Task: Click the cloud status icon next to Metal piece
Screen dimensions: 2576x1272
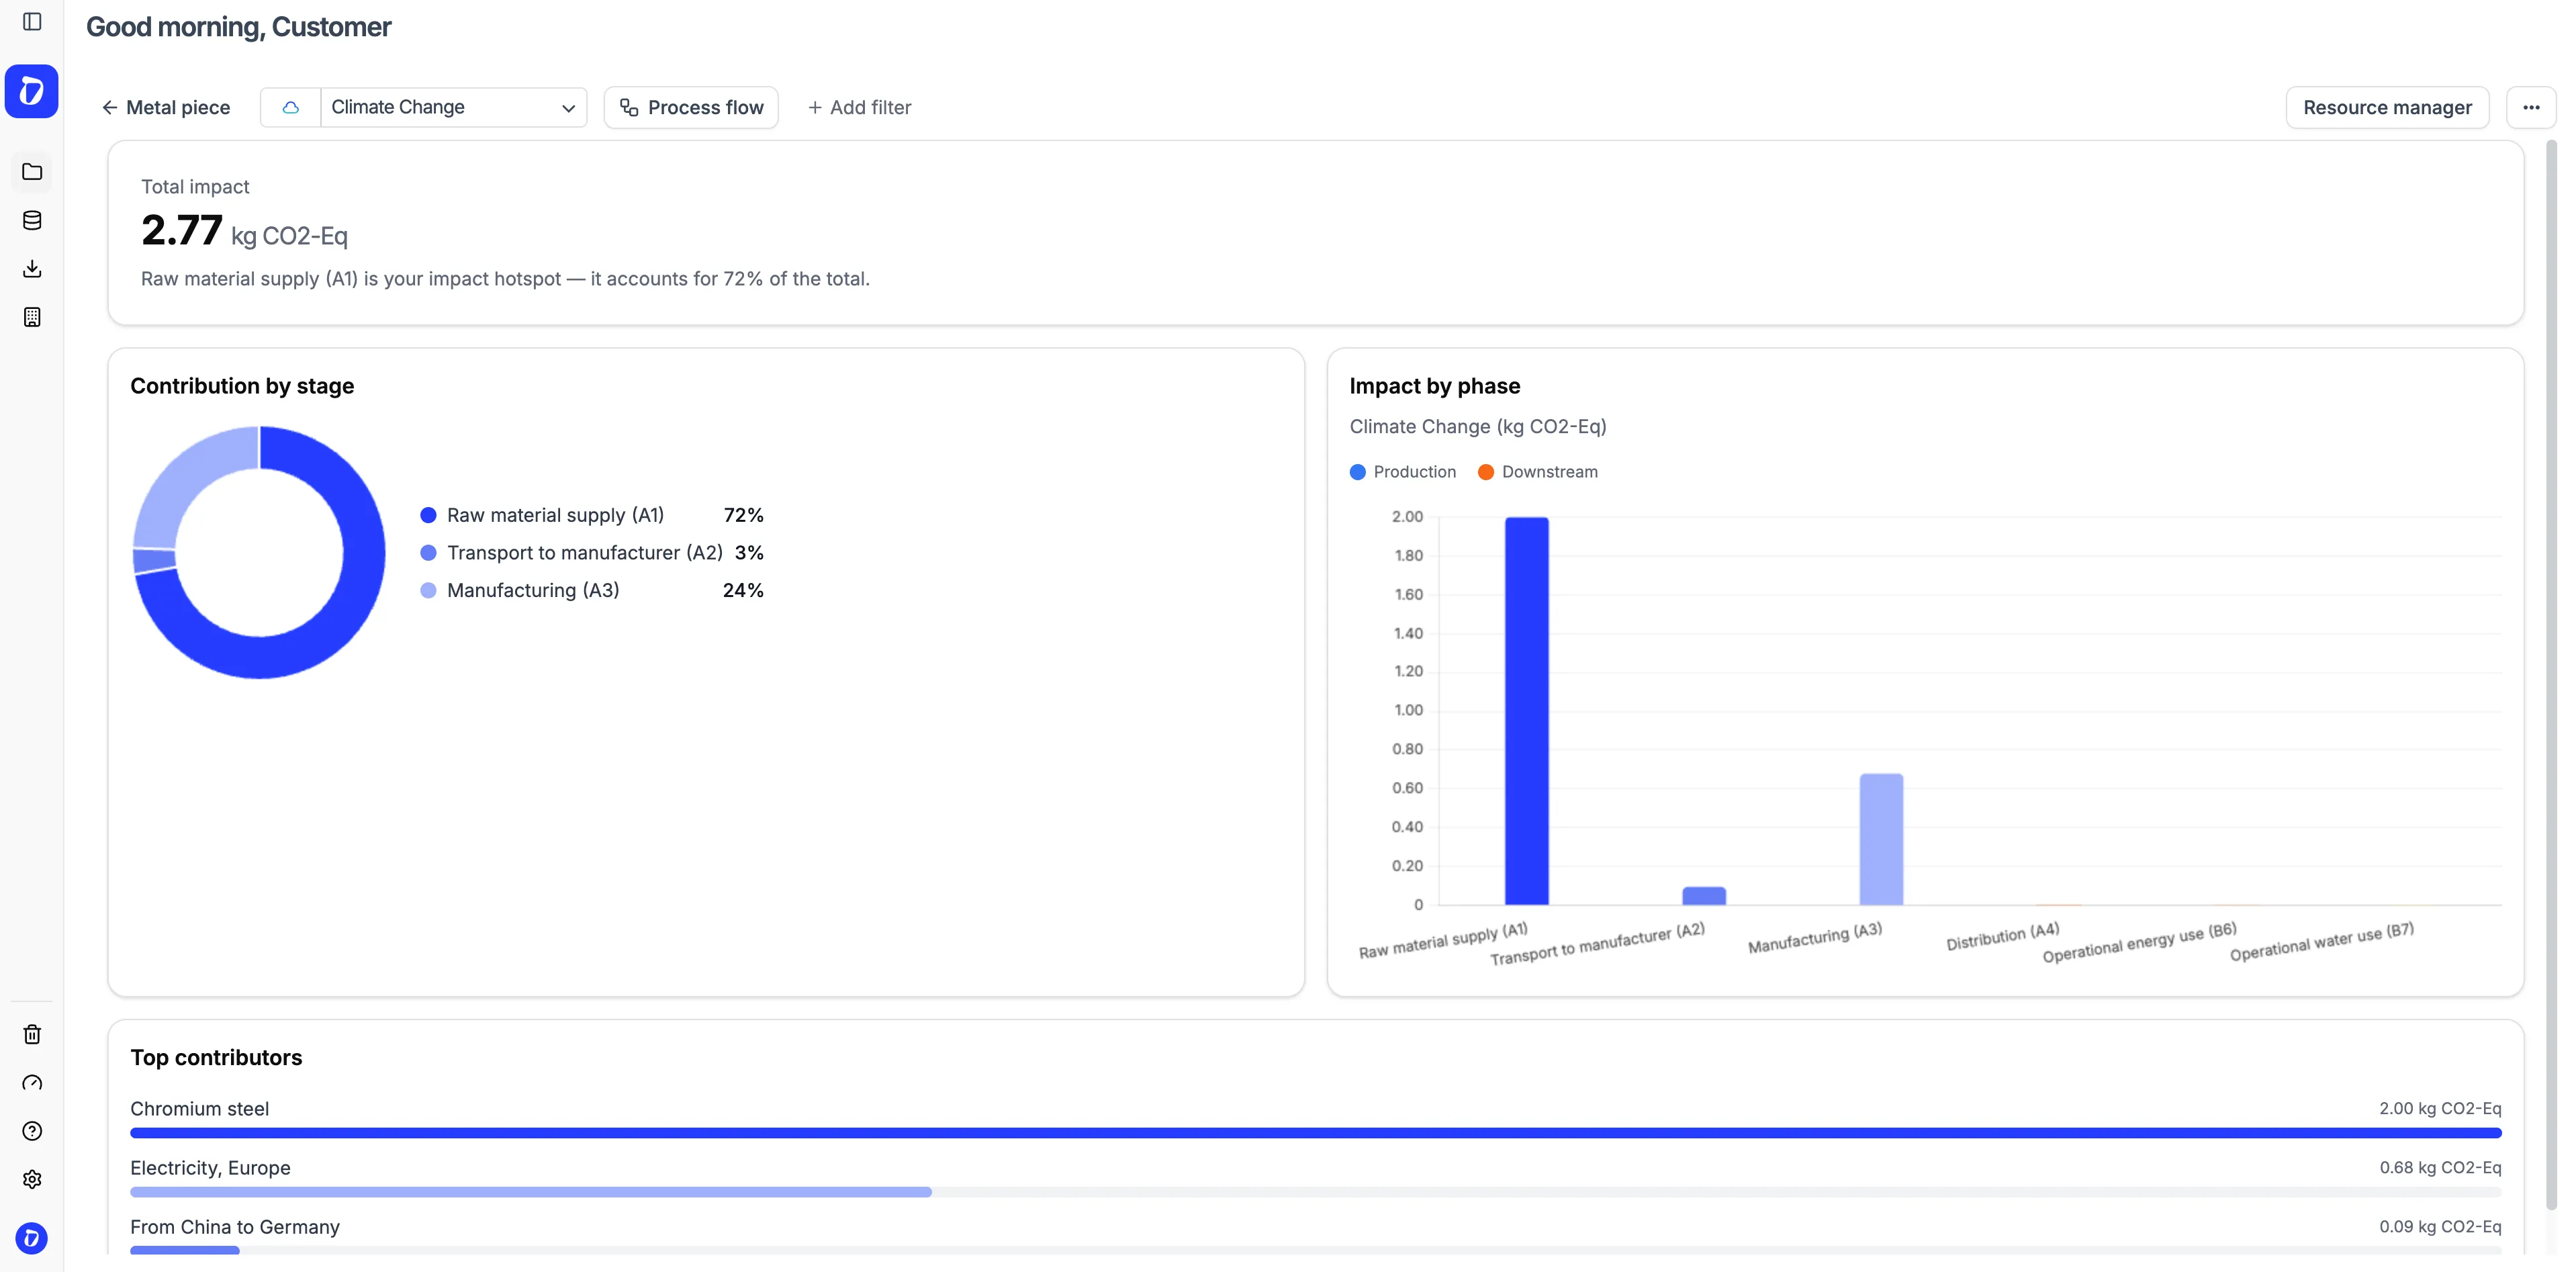Action: 289,107
